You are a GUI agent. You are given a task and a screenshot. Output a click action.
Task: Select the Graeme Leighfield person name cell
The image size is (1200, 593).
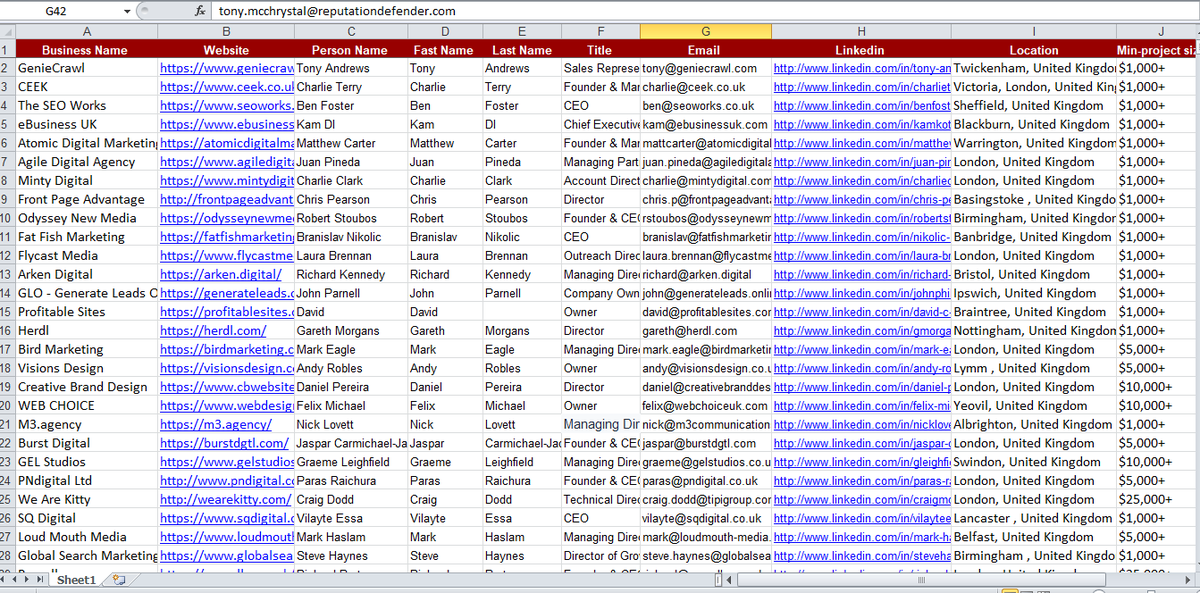pyautogui.click(x=350, y=462)
